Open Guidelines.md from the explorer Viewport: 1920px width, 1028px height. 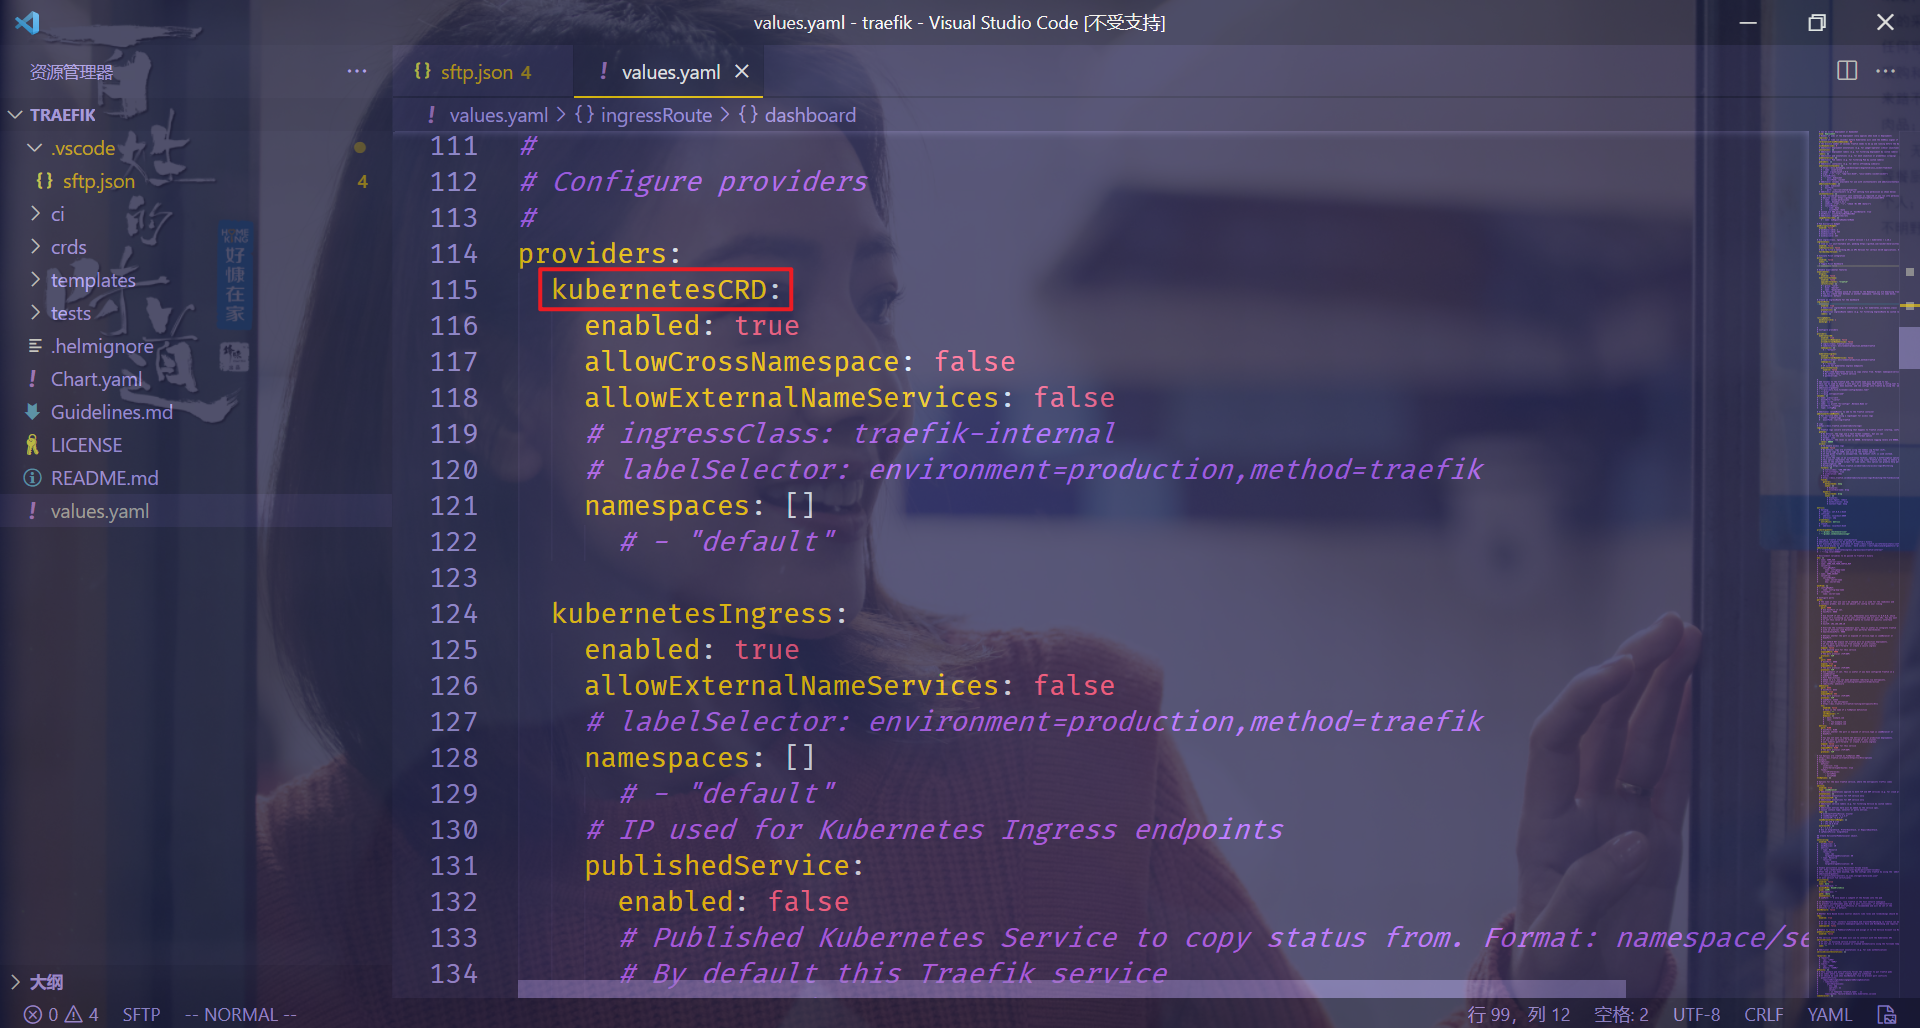(x=112, y=412)
